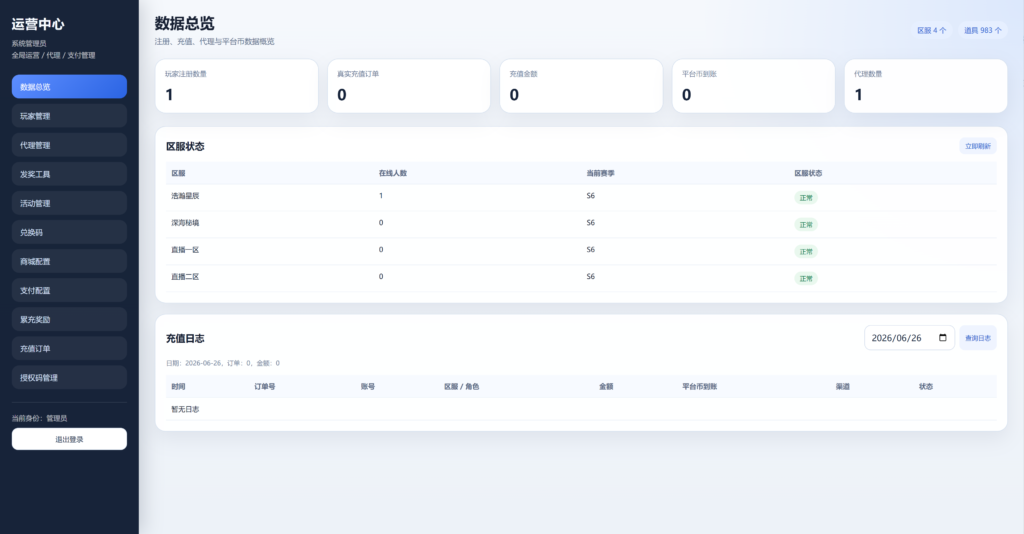Open 玩家管理 in the sidebar
The image size is (1024, 534).
click(69, 116)
